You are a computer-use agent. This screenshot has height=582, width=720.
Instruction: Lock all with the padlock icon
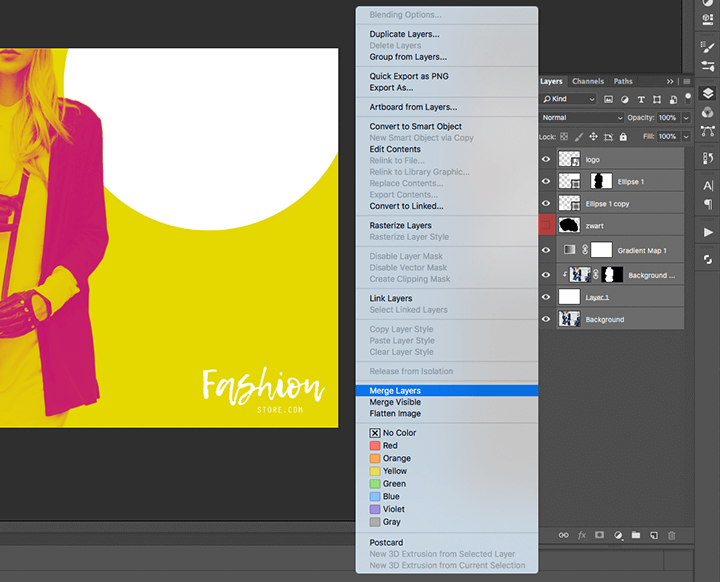tap(623, 136)
